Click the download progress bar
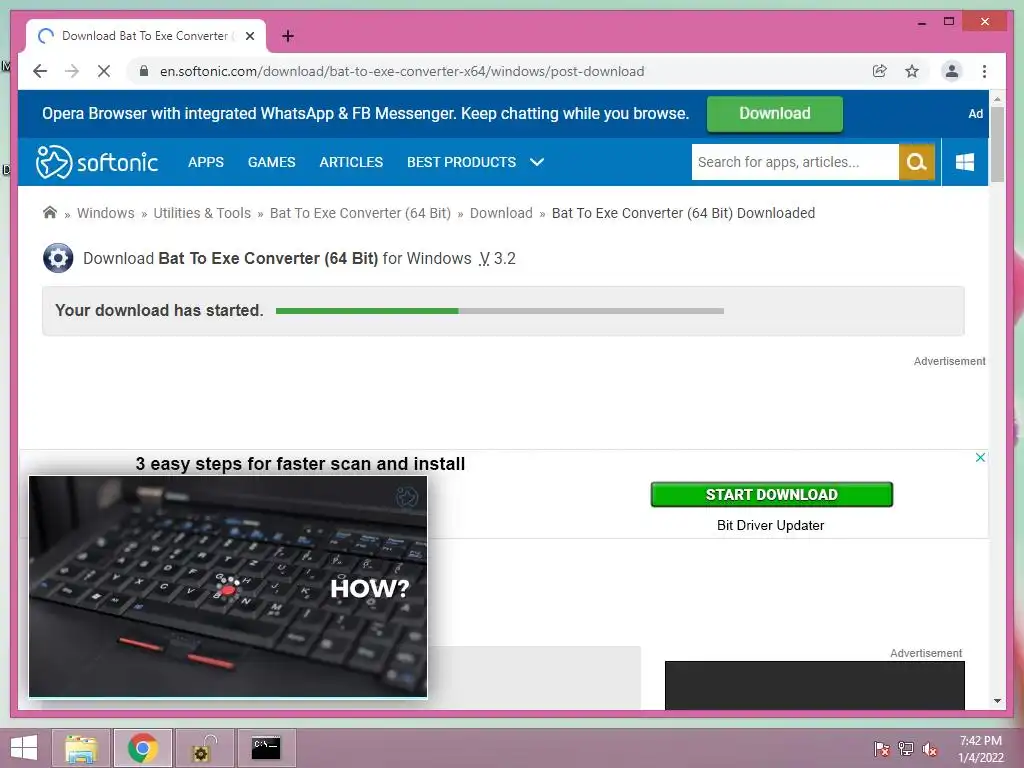Viewport: 1024px width, 768px height. 500,311
